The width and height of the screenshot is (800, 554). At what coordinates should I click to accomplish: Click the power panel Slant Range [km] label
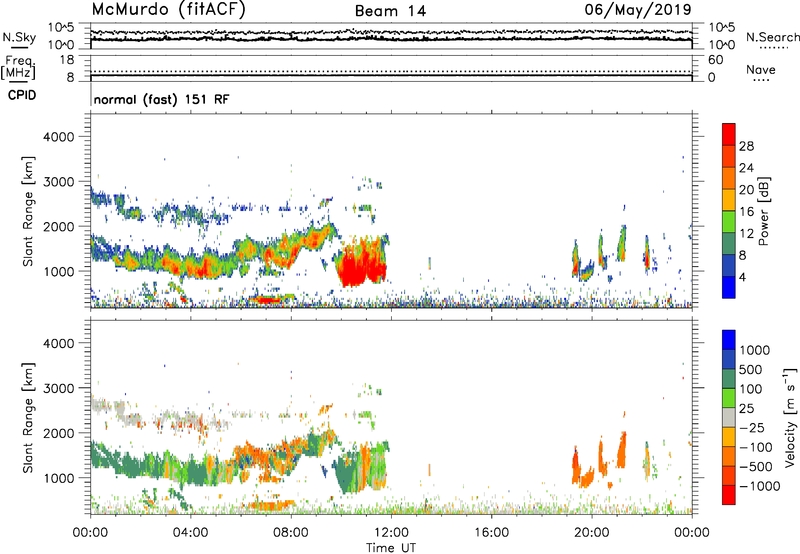(28, 211)
